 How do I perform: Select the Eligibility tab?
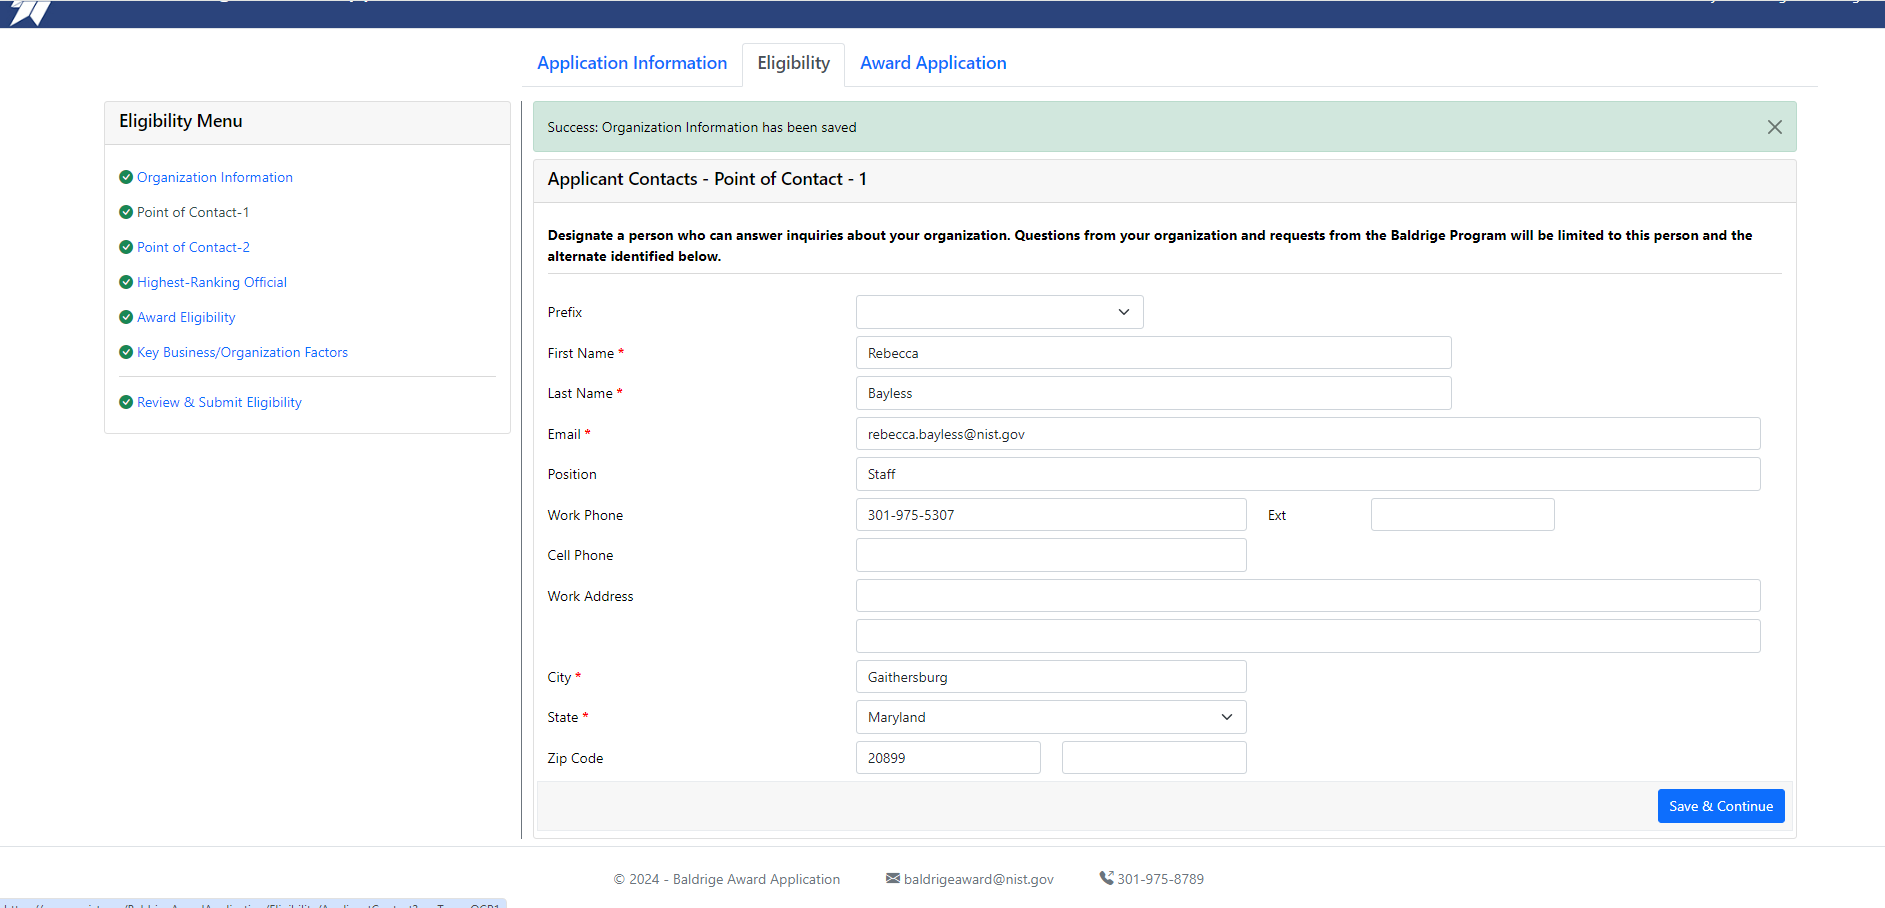pos(793,63)
